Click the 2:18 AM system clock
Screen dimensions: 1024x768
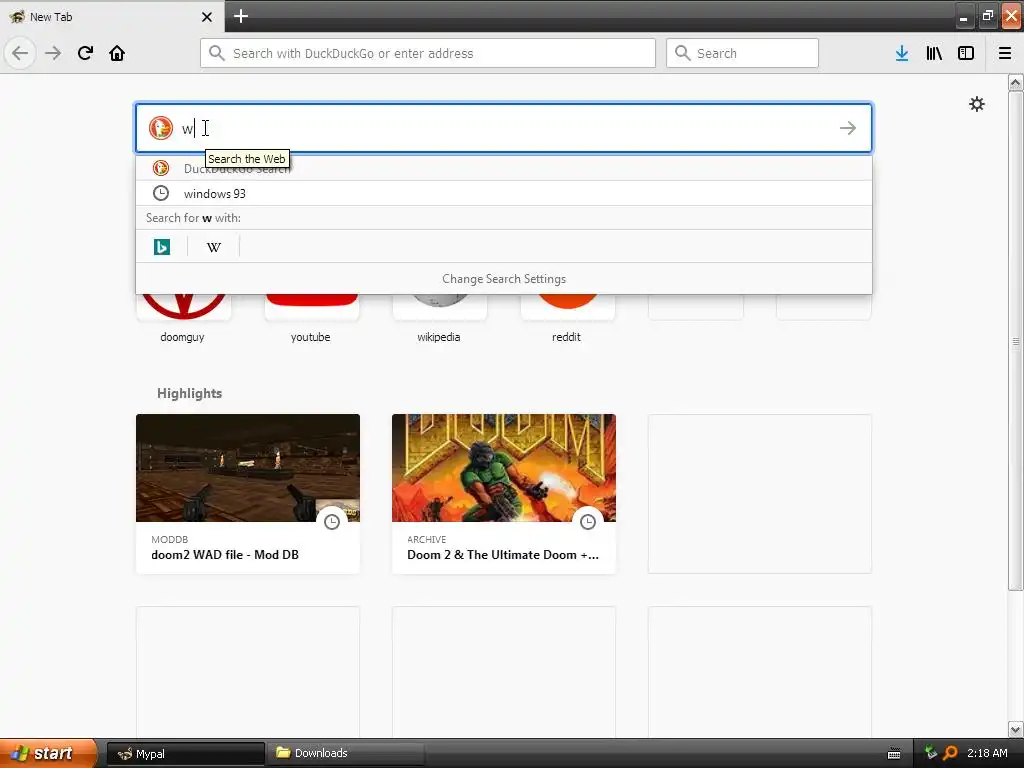click(987, 753)
